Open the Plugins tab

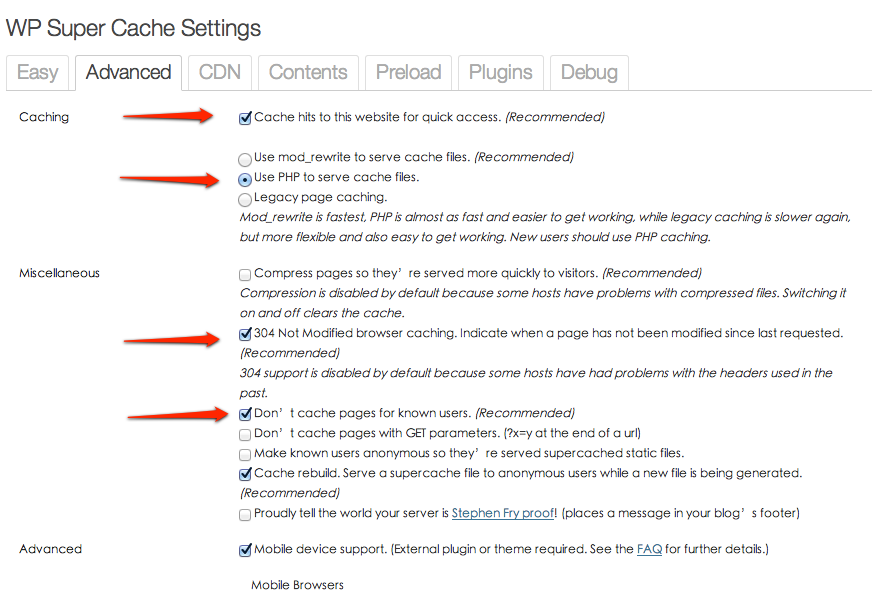[x=500, y=72]
